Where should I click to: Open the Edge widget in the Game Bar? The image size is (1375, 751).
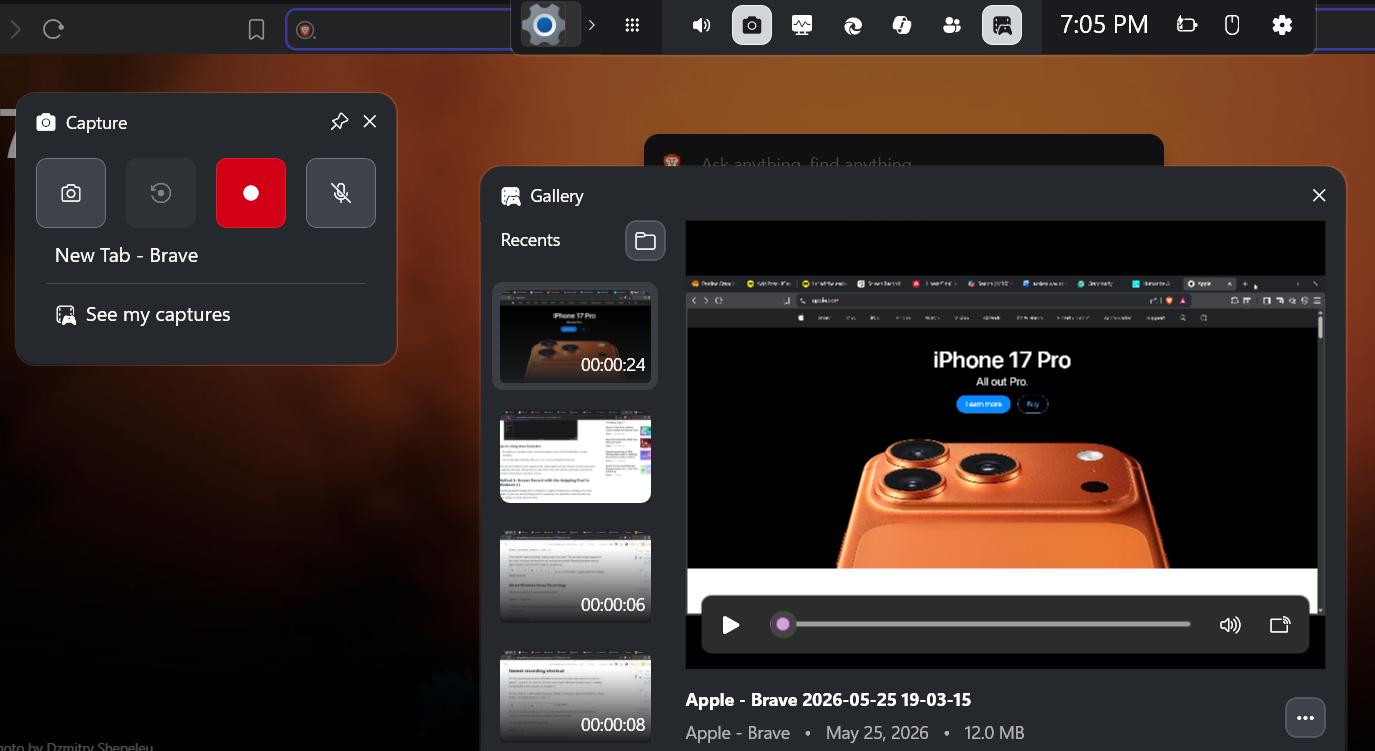tap(852, 25)
